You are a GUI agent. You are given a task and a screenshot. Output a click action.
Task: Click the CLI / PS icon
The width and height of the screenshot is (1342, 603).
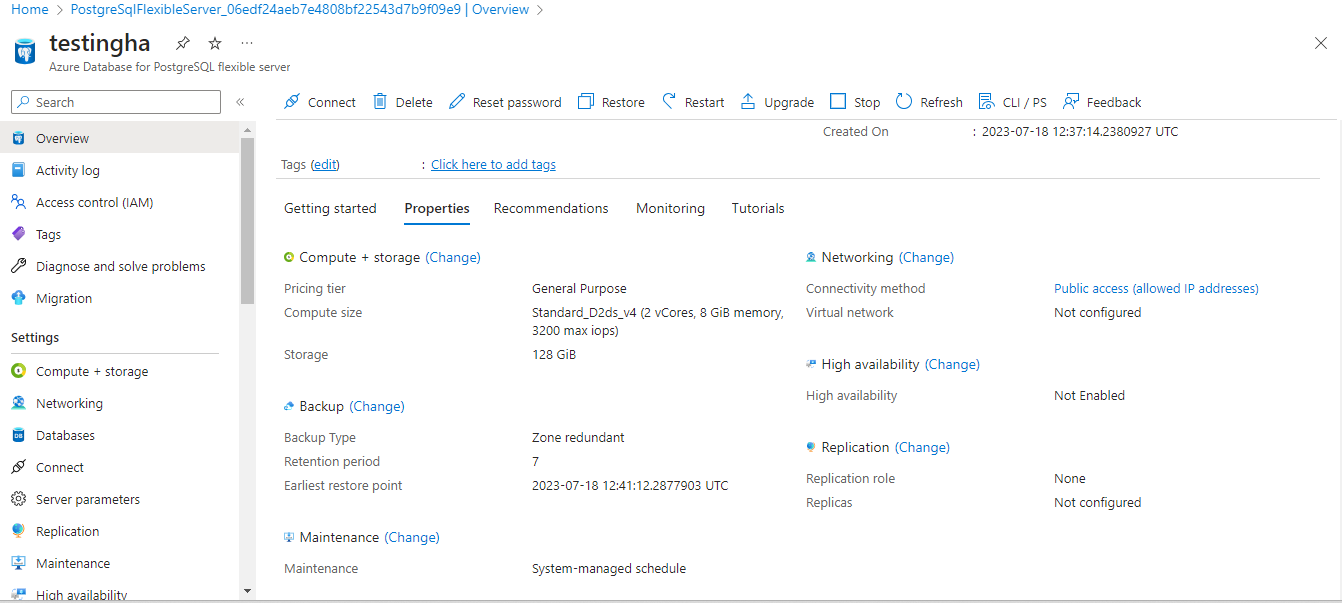coord(986,101)
